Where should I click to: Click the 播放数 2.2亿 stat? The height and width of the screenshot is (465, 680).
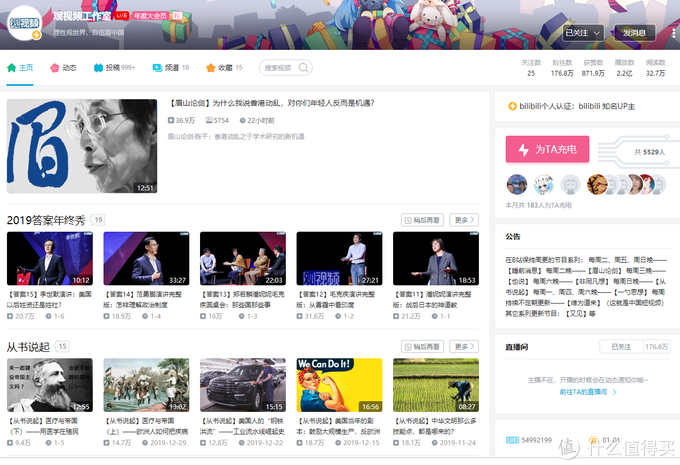click(x=624, y=68)
